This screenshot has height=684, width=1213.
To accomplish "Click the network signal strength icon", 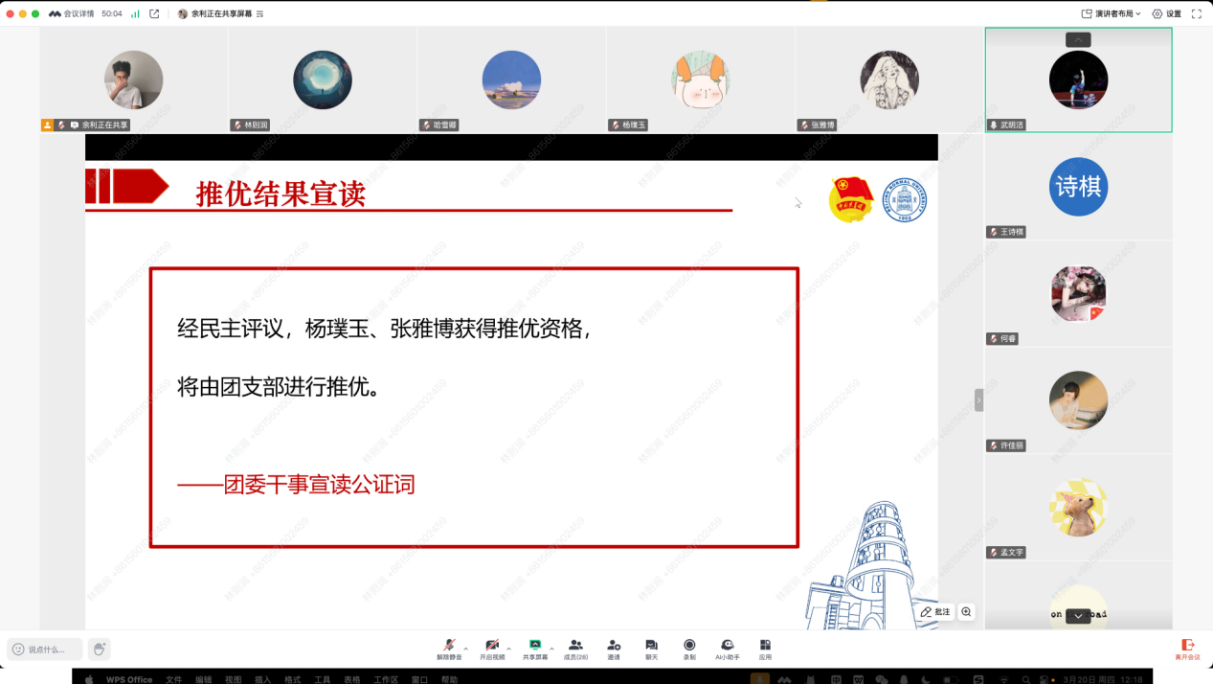I will coord(135,14).
